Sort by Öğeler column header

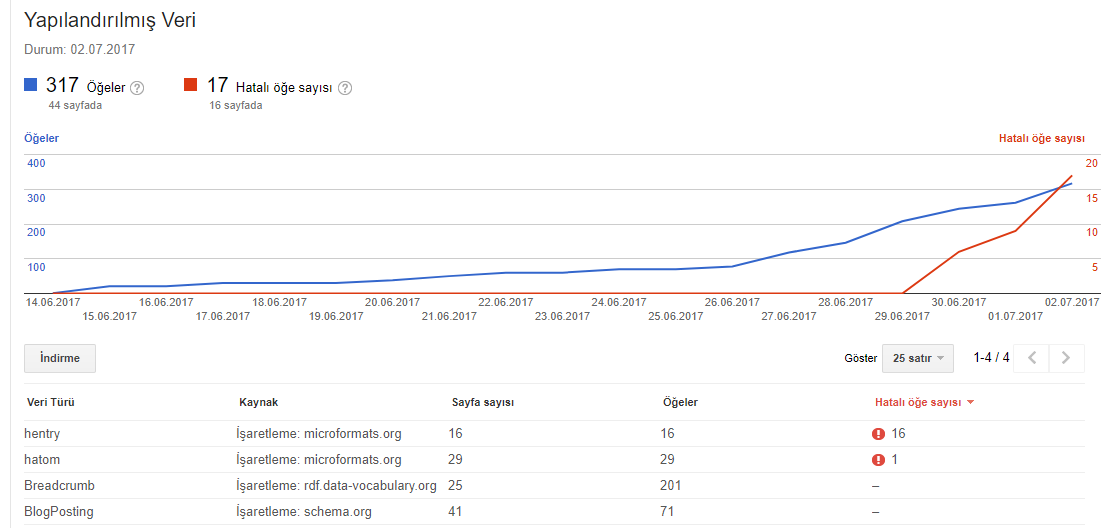point(680,402)
